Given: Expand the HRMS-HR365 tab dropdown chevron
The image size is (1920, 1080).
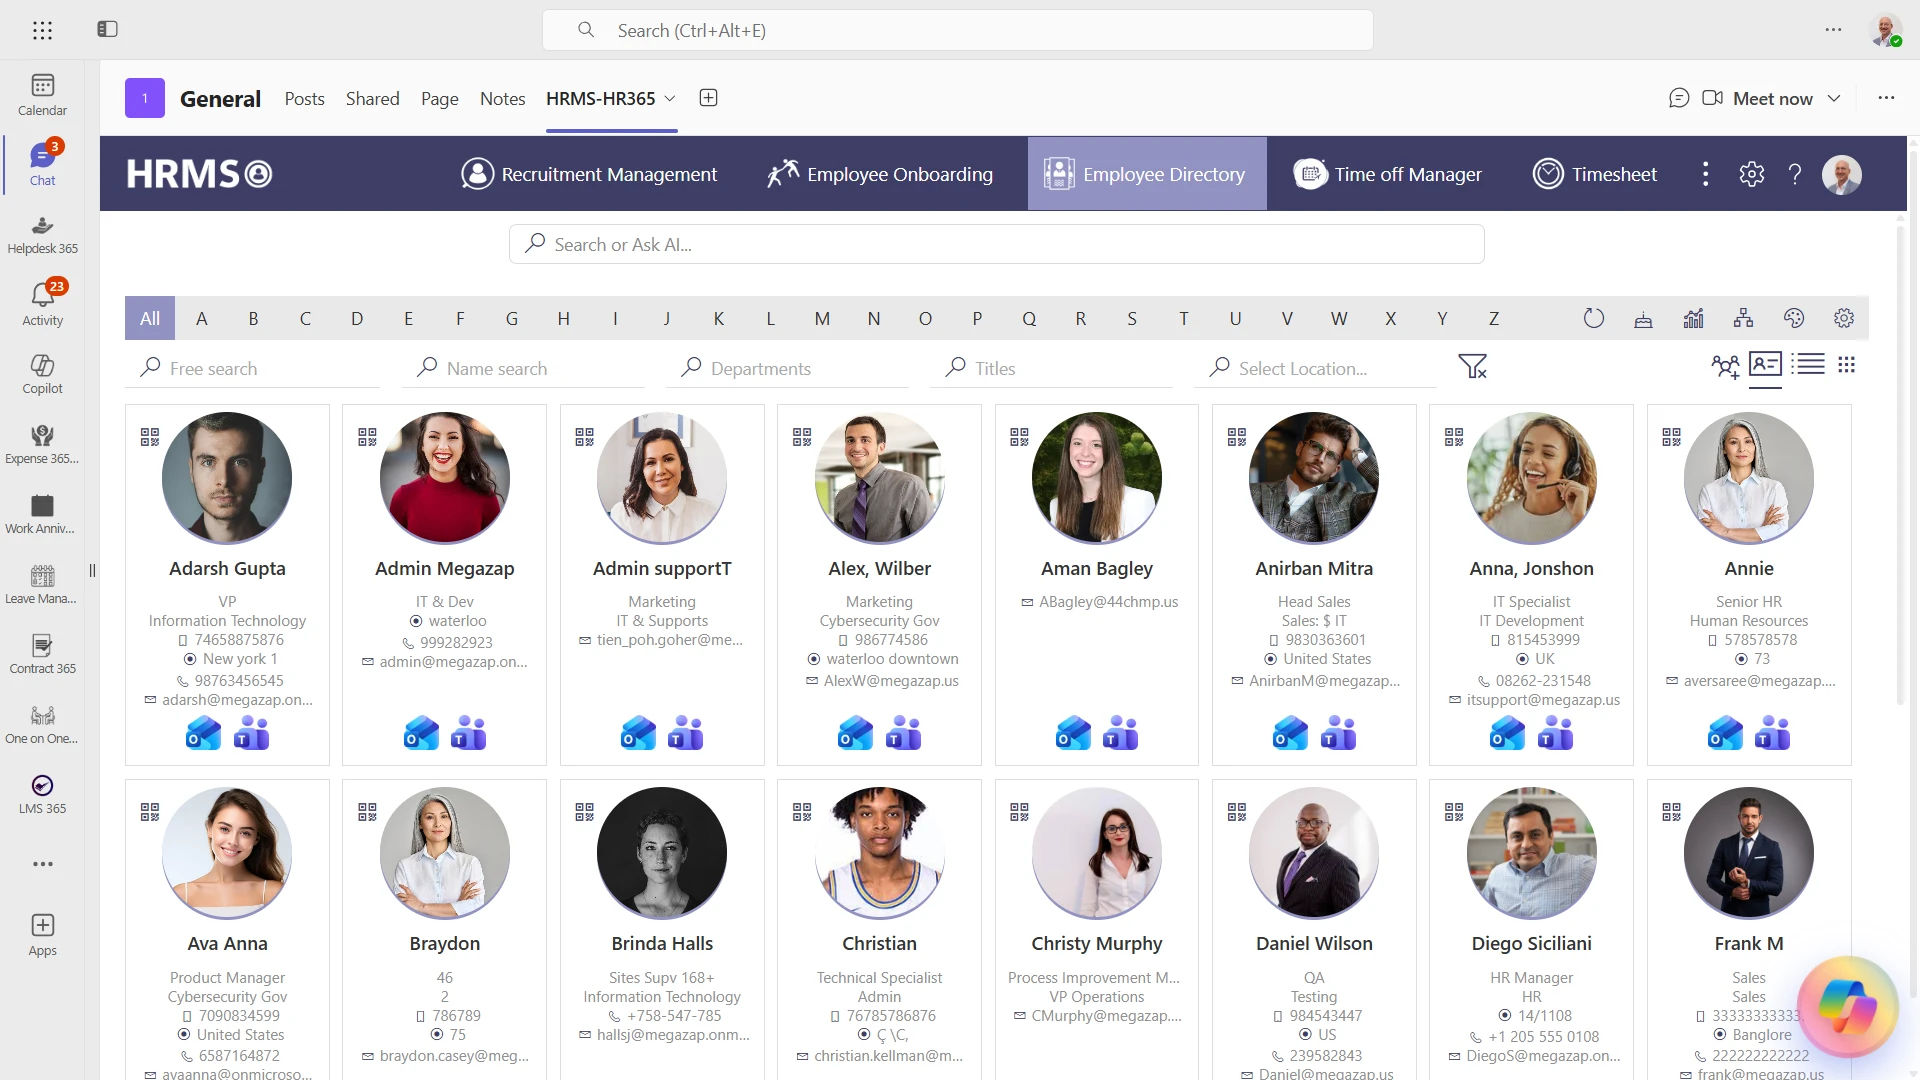Looking at the screenshot, I should pyautogui.click(x=670, y=98).
